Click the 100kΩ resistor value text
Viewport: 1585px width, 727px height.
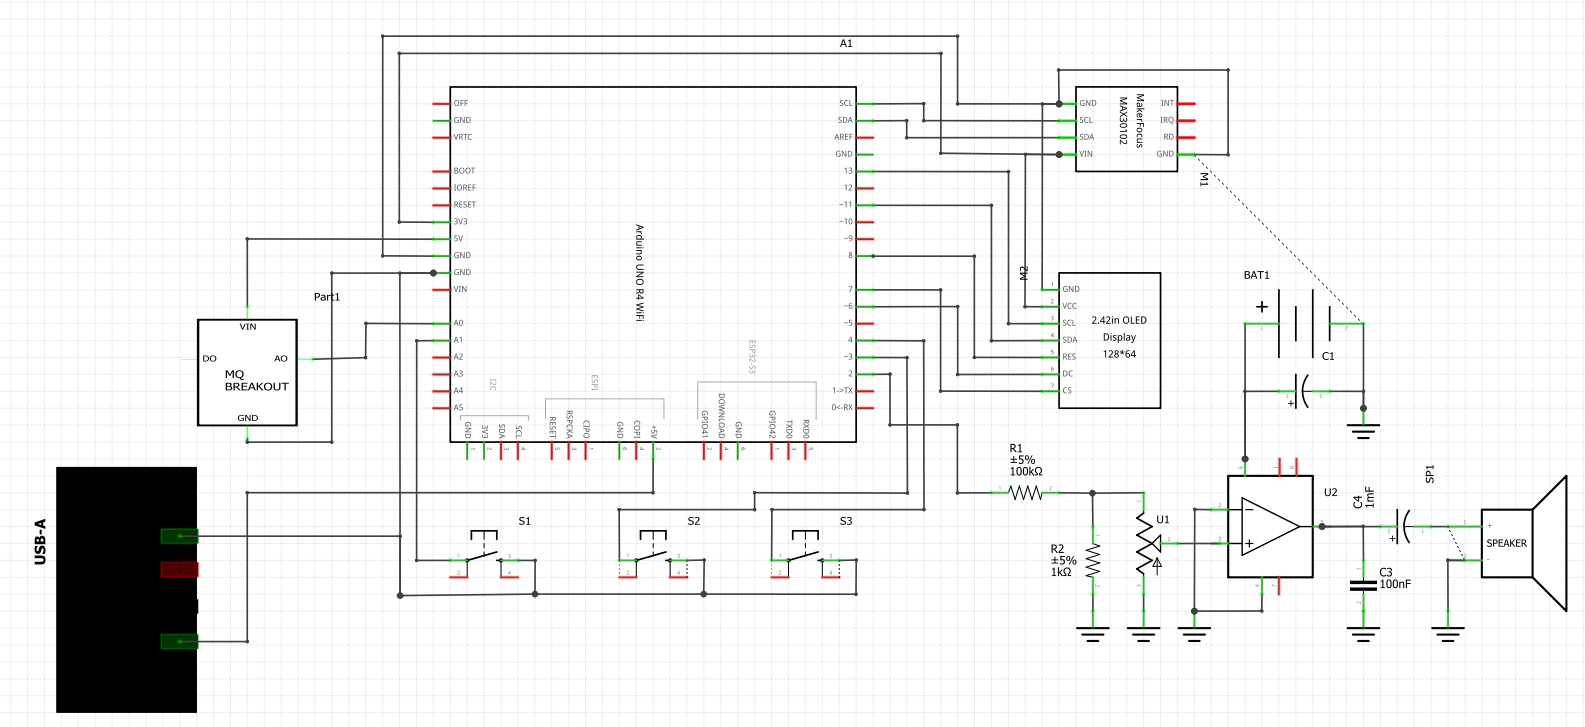tap(1026, 472)
